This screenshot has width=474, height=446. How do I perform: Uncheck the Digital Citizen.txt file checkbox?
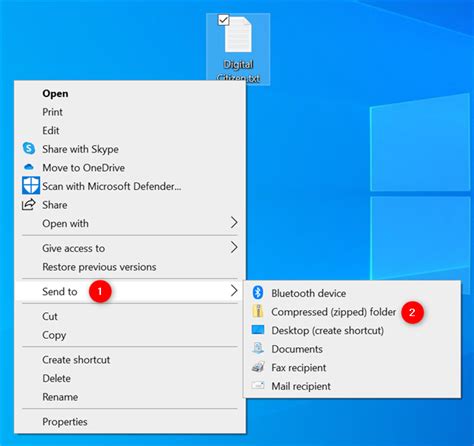coord(223,20)
